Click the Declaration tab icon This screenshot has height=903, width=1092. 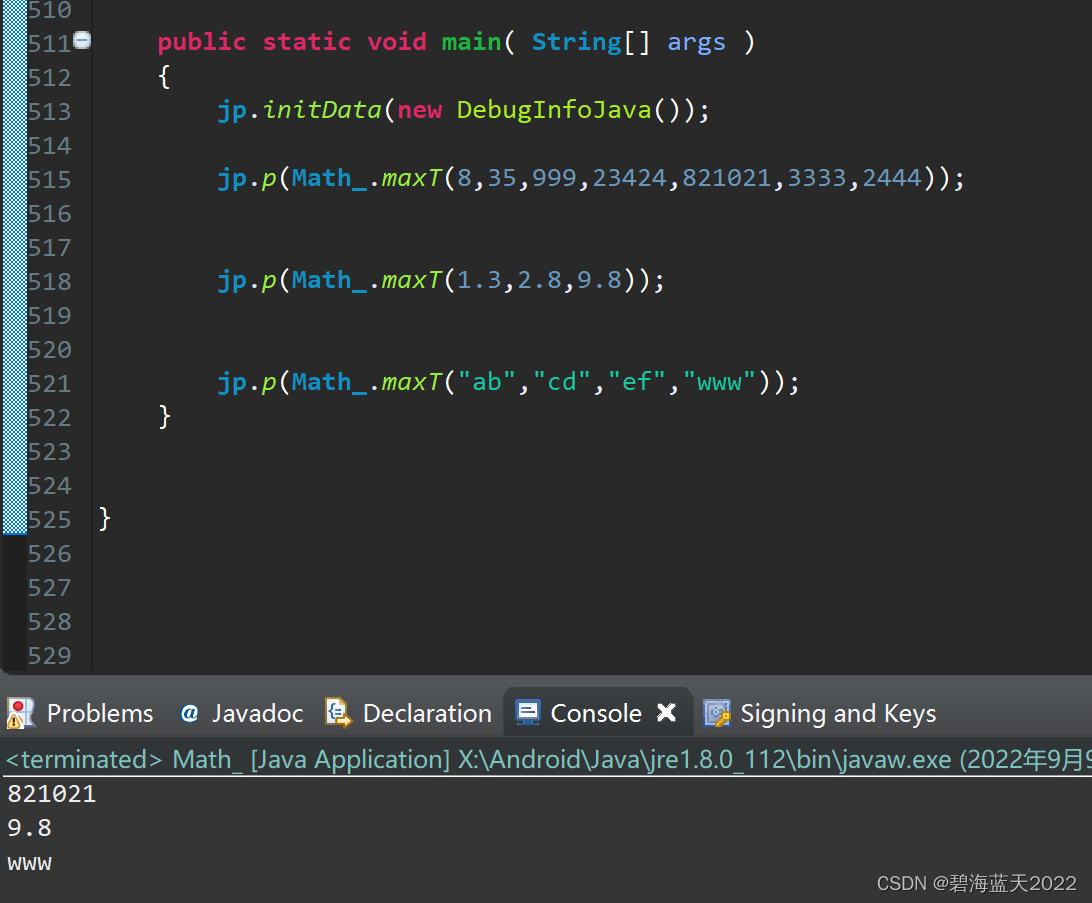338,713
